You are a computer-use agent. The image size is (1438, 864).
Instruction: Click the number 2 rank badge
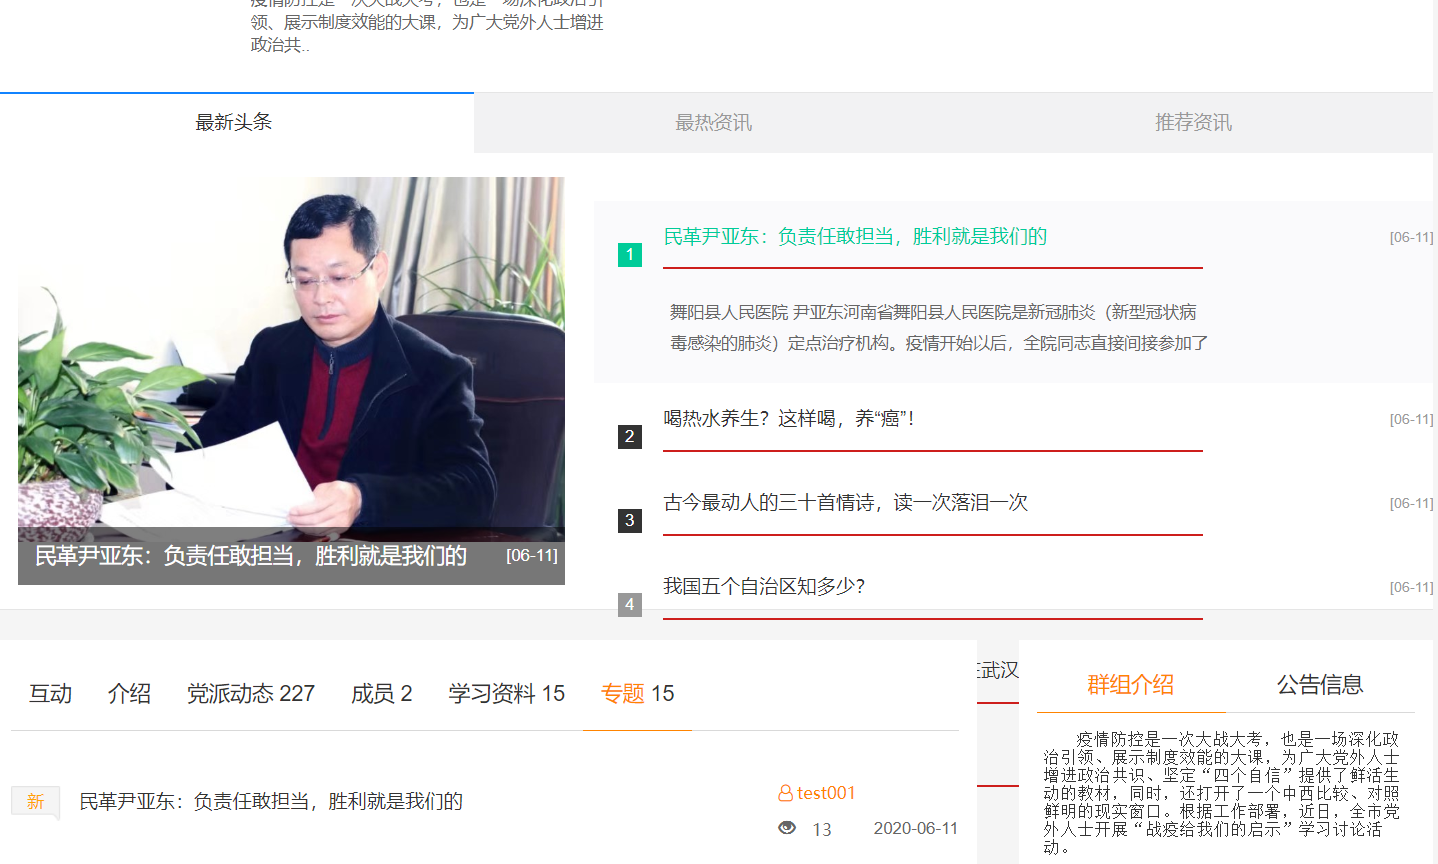click(629, 437)
